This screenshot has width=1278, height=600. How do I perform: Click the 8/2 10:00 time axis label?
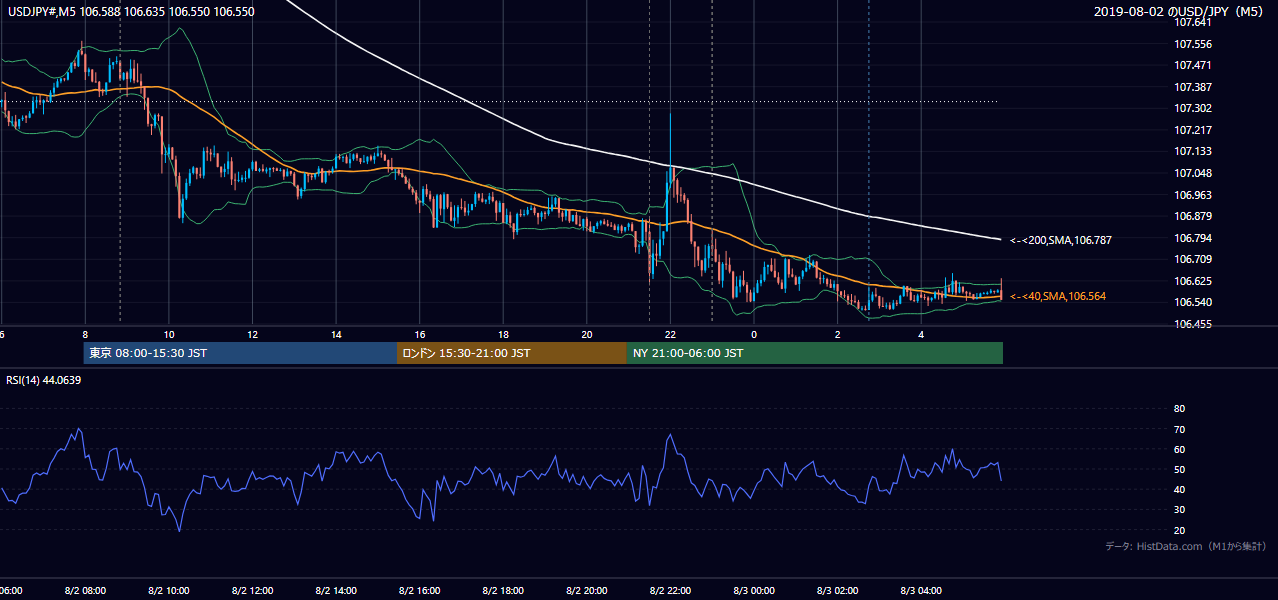(x=169, y=590)
